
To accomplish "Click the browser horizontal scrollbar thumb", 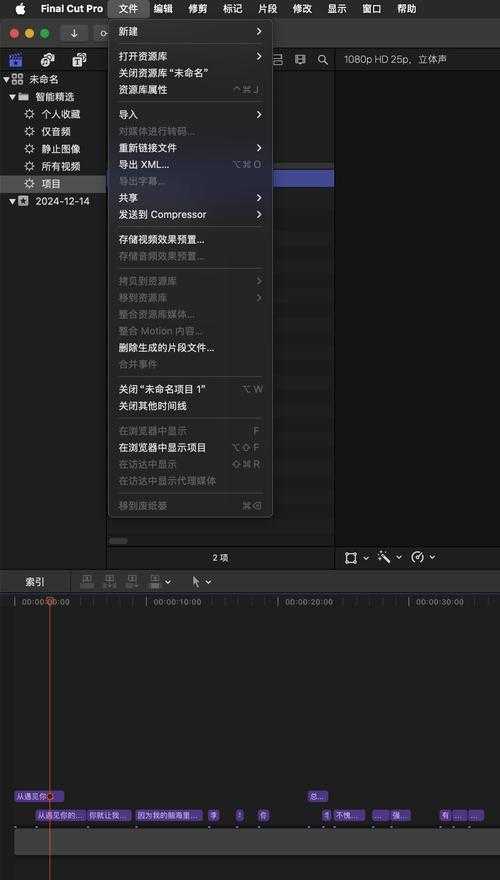I will pyautogui.click(x=118, y=541).
